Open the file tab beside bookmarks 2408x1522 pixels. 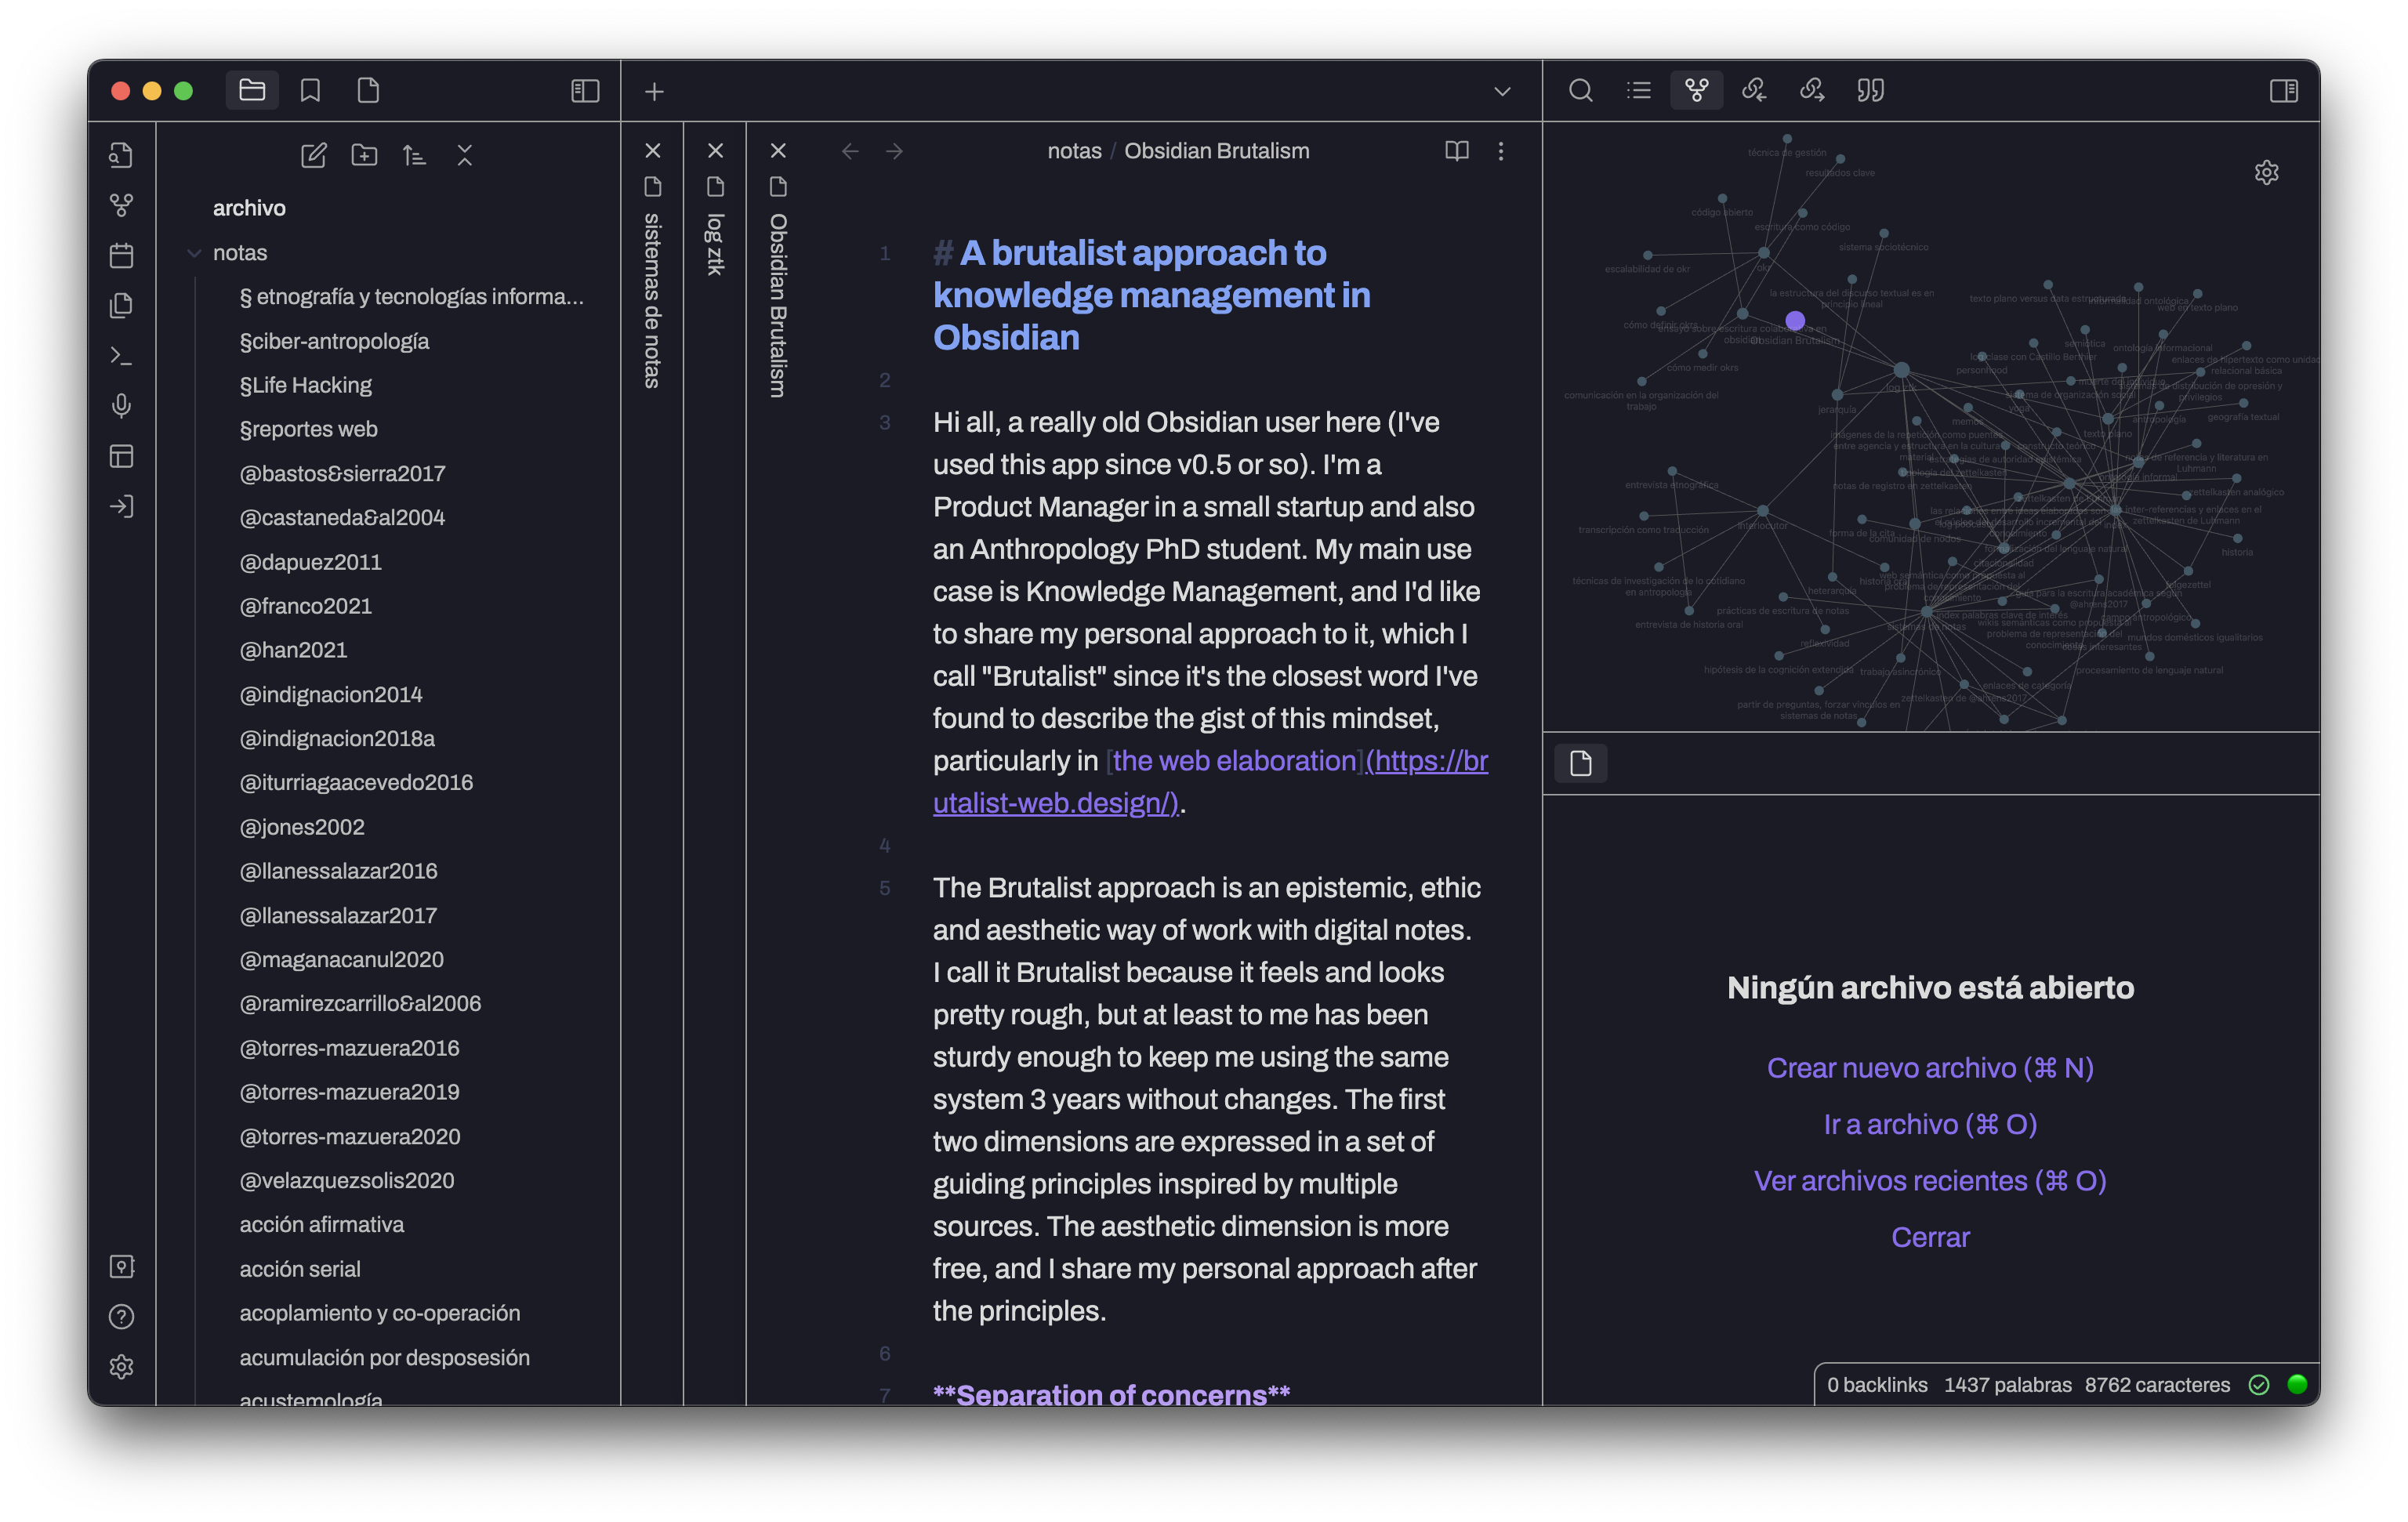[x=368, y=91]
